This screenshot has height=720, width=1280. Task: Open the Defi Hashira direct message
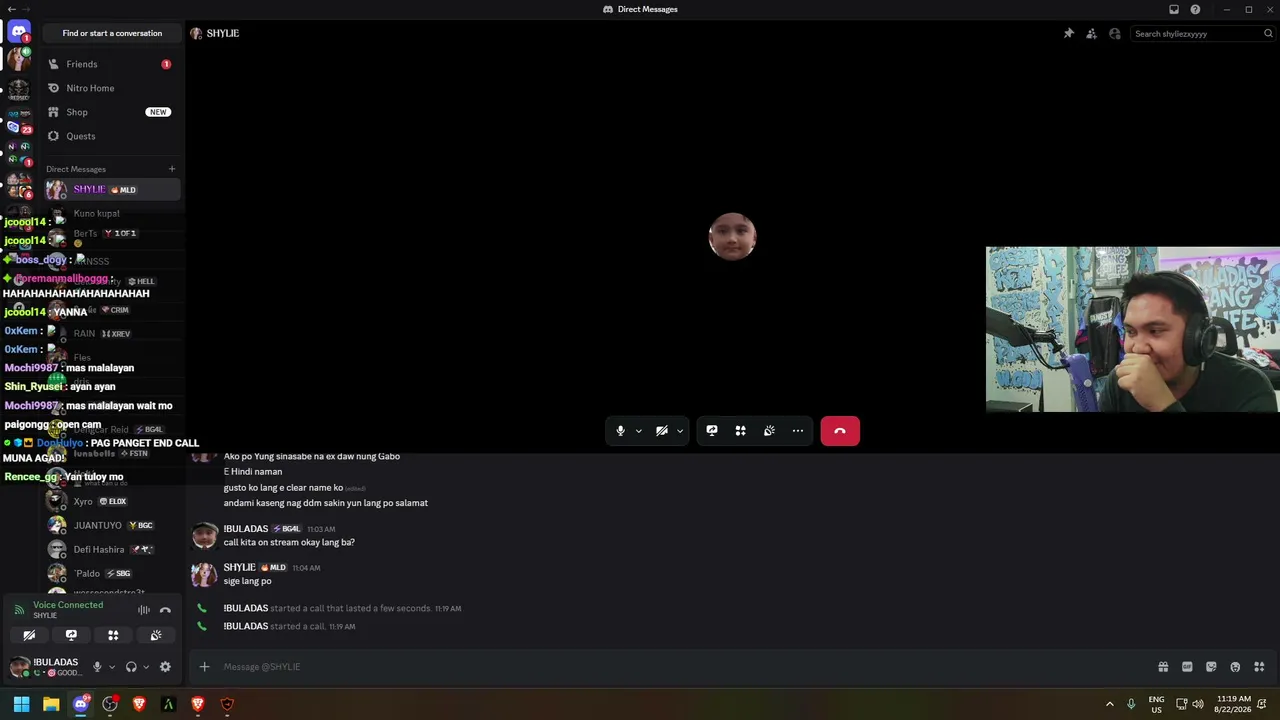pyautogui.click(x=112, y=549)
